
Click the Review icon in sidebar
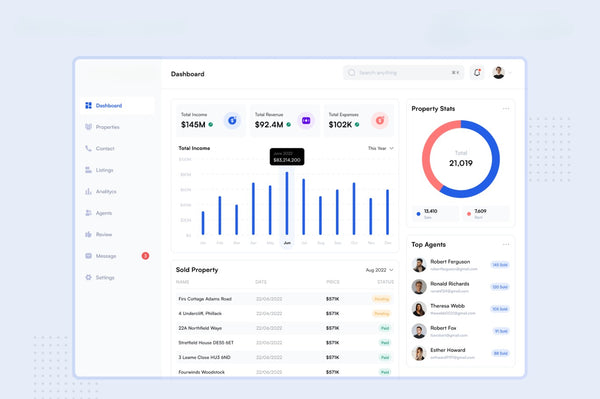(x=88, y=234)
